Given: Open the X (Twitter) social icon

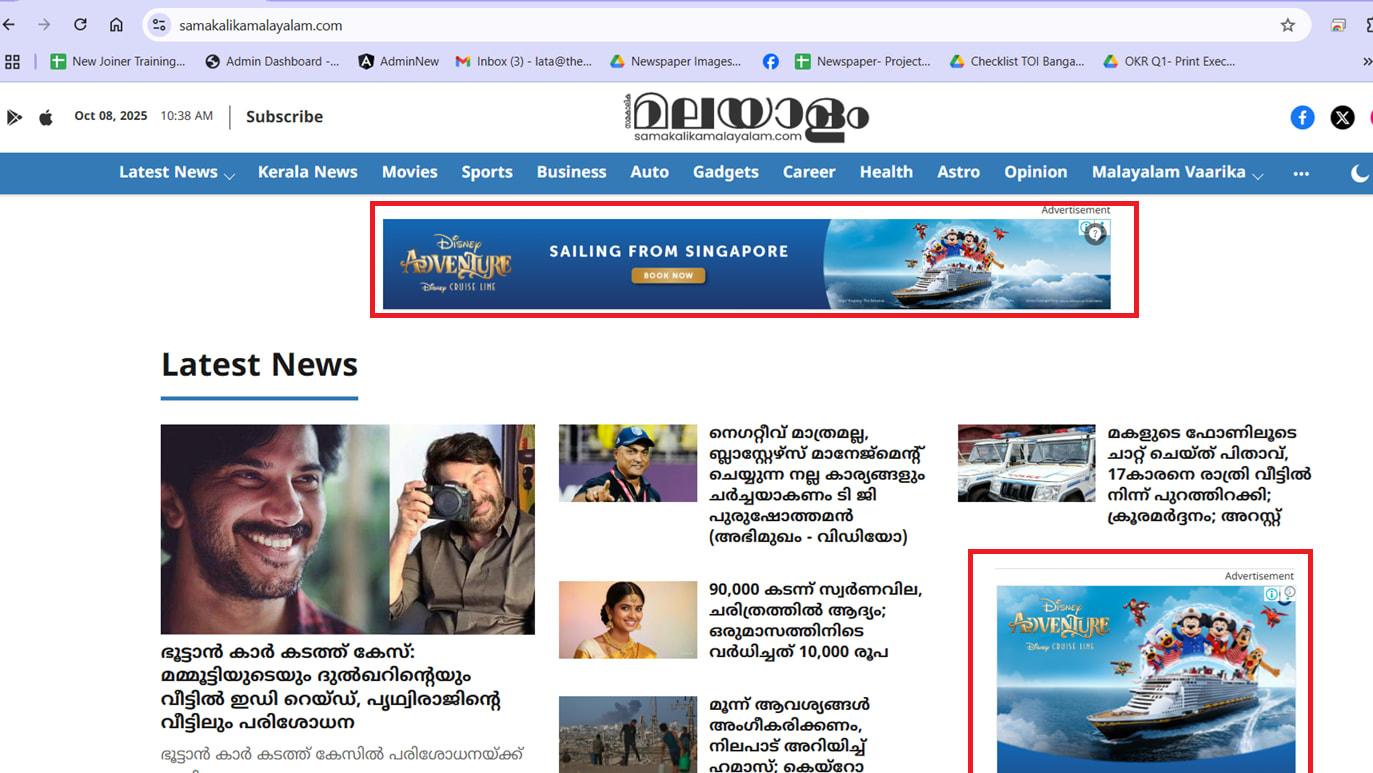Looking at the screenshot, I should (x=1342, y=117).
